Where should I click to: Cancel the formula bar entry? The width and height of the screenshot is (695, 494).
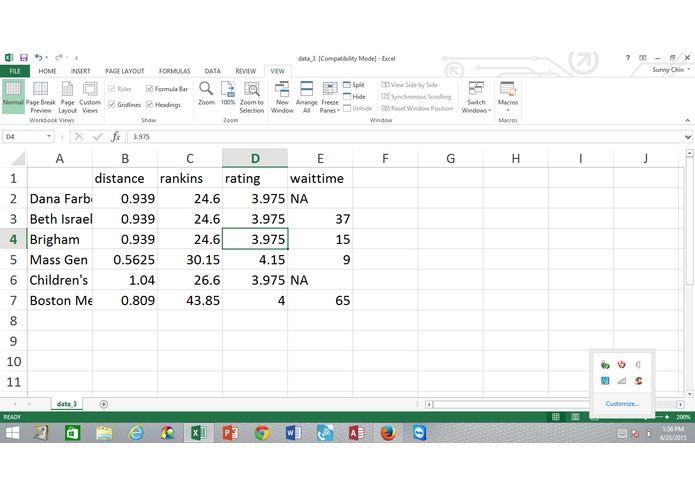pos(79,136)
